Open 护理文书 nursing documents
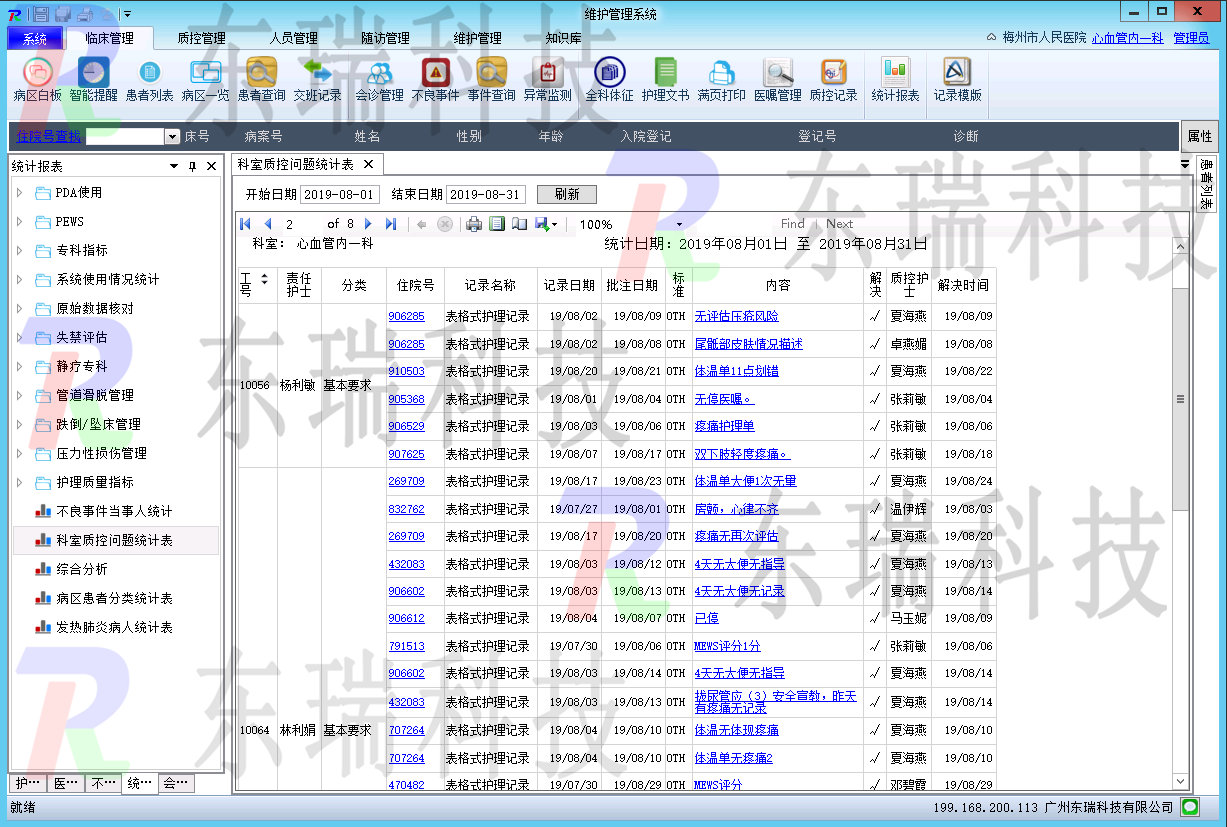 (665, 80)
